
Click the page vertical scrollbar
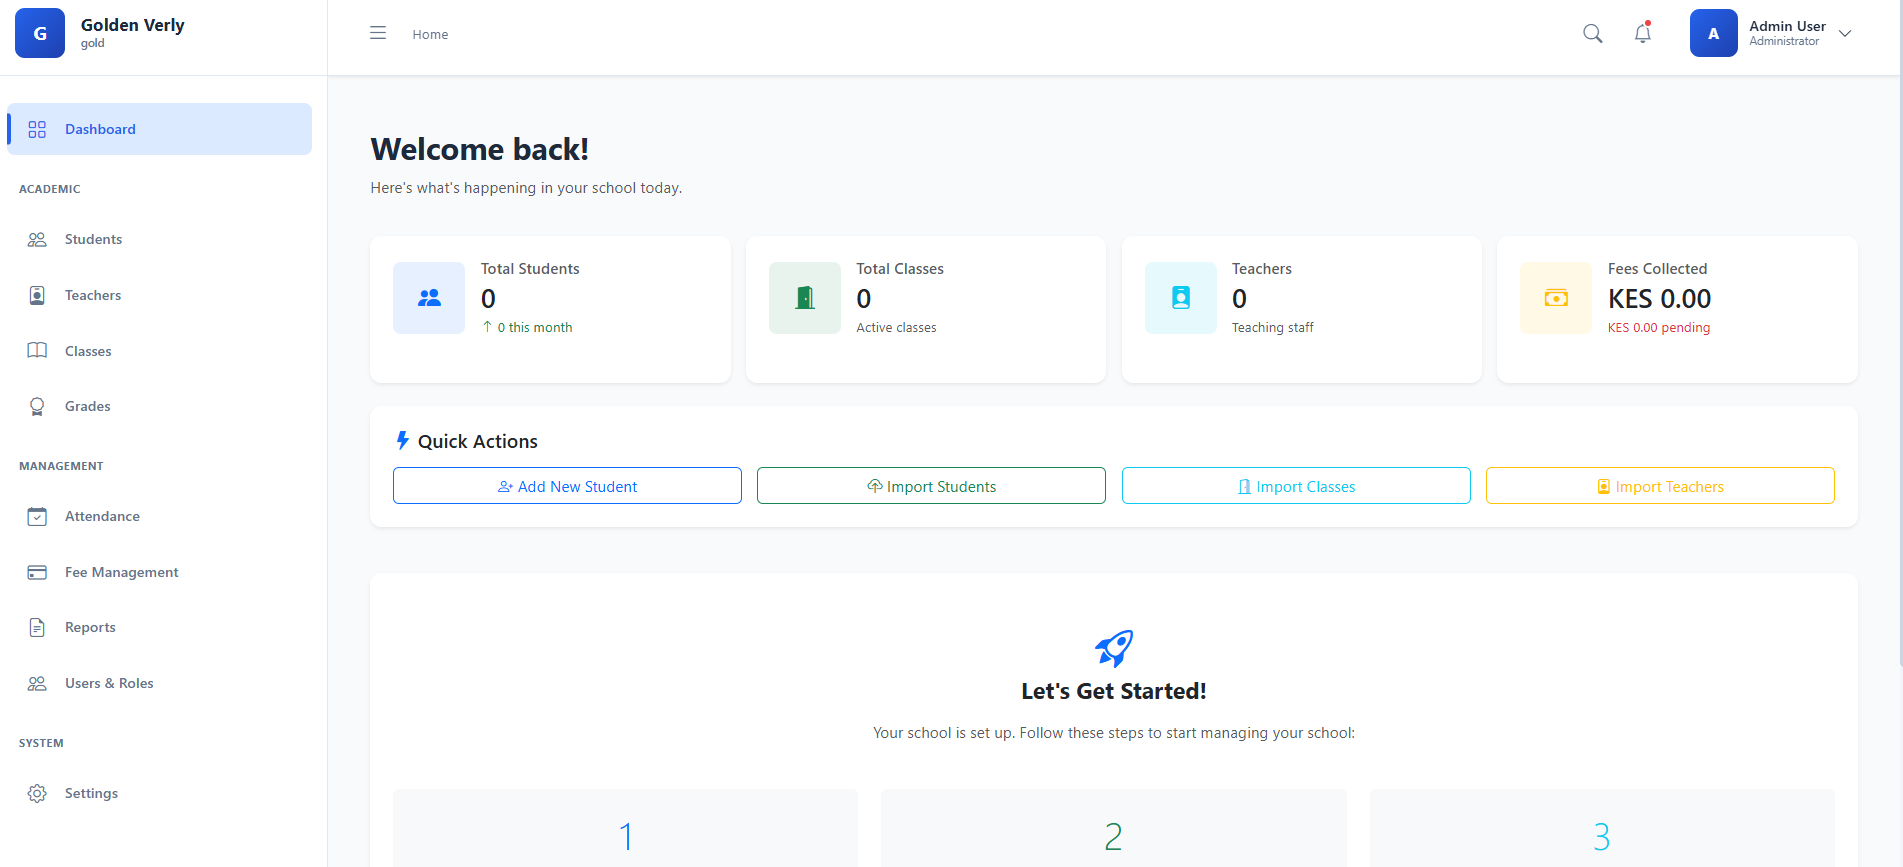click(x=1899, y=332)
